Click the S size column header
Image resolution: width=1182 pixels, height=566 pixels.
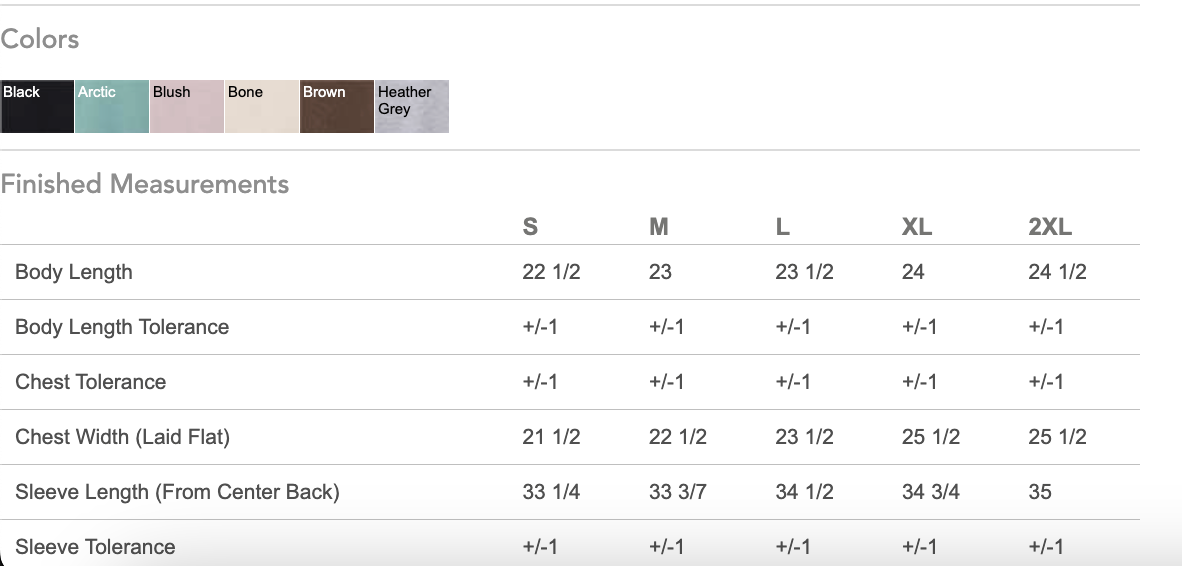tap(530, 227)
